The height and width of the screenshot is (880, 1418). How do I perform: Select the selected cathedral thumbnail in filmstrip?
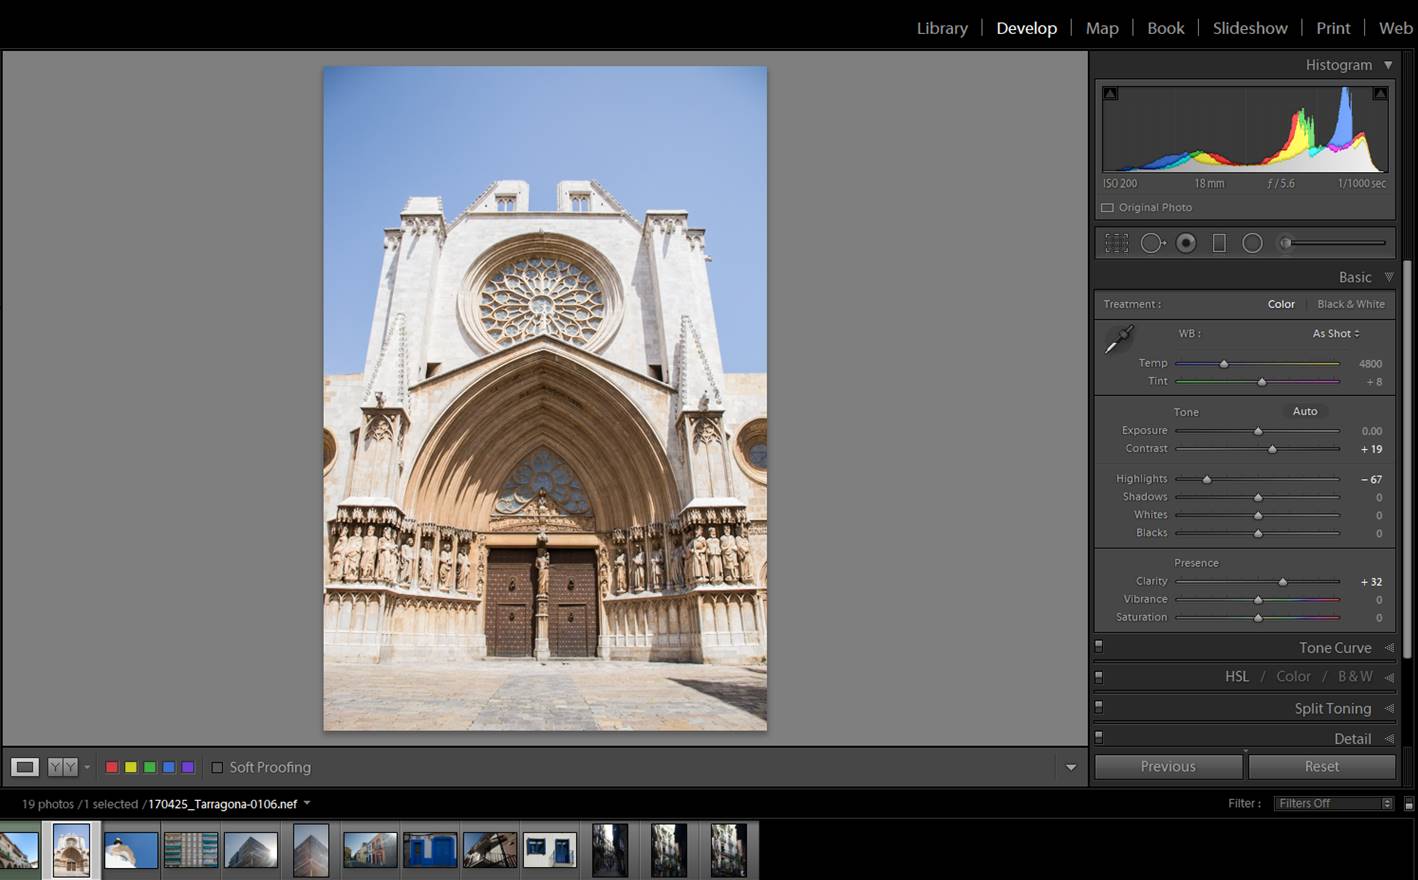[71, 850]
